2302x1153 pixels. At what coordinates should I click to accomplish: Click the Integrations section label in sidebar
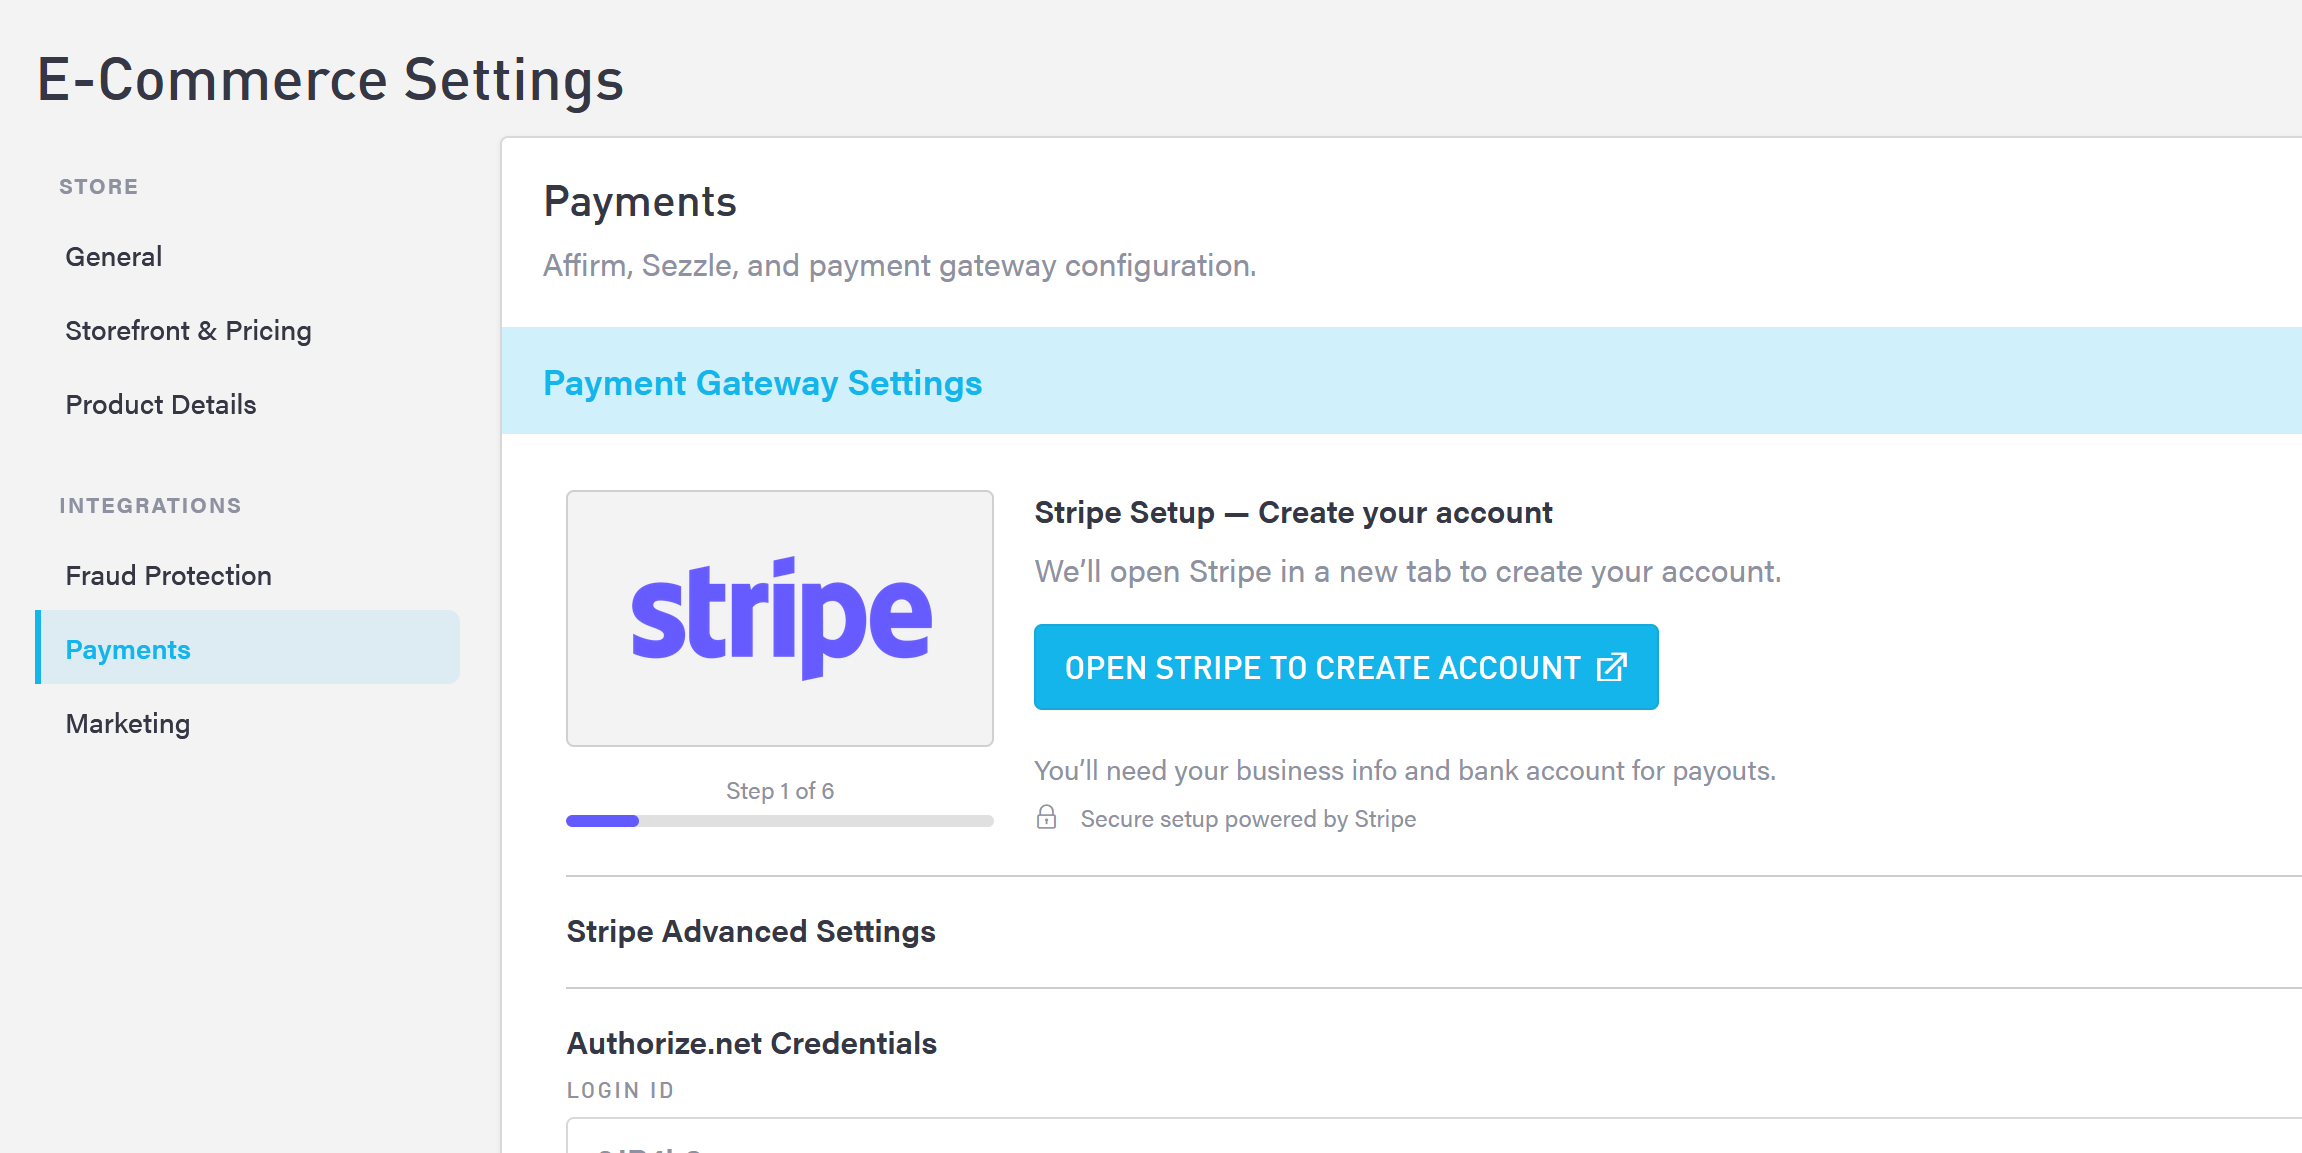(150, 506)
